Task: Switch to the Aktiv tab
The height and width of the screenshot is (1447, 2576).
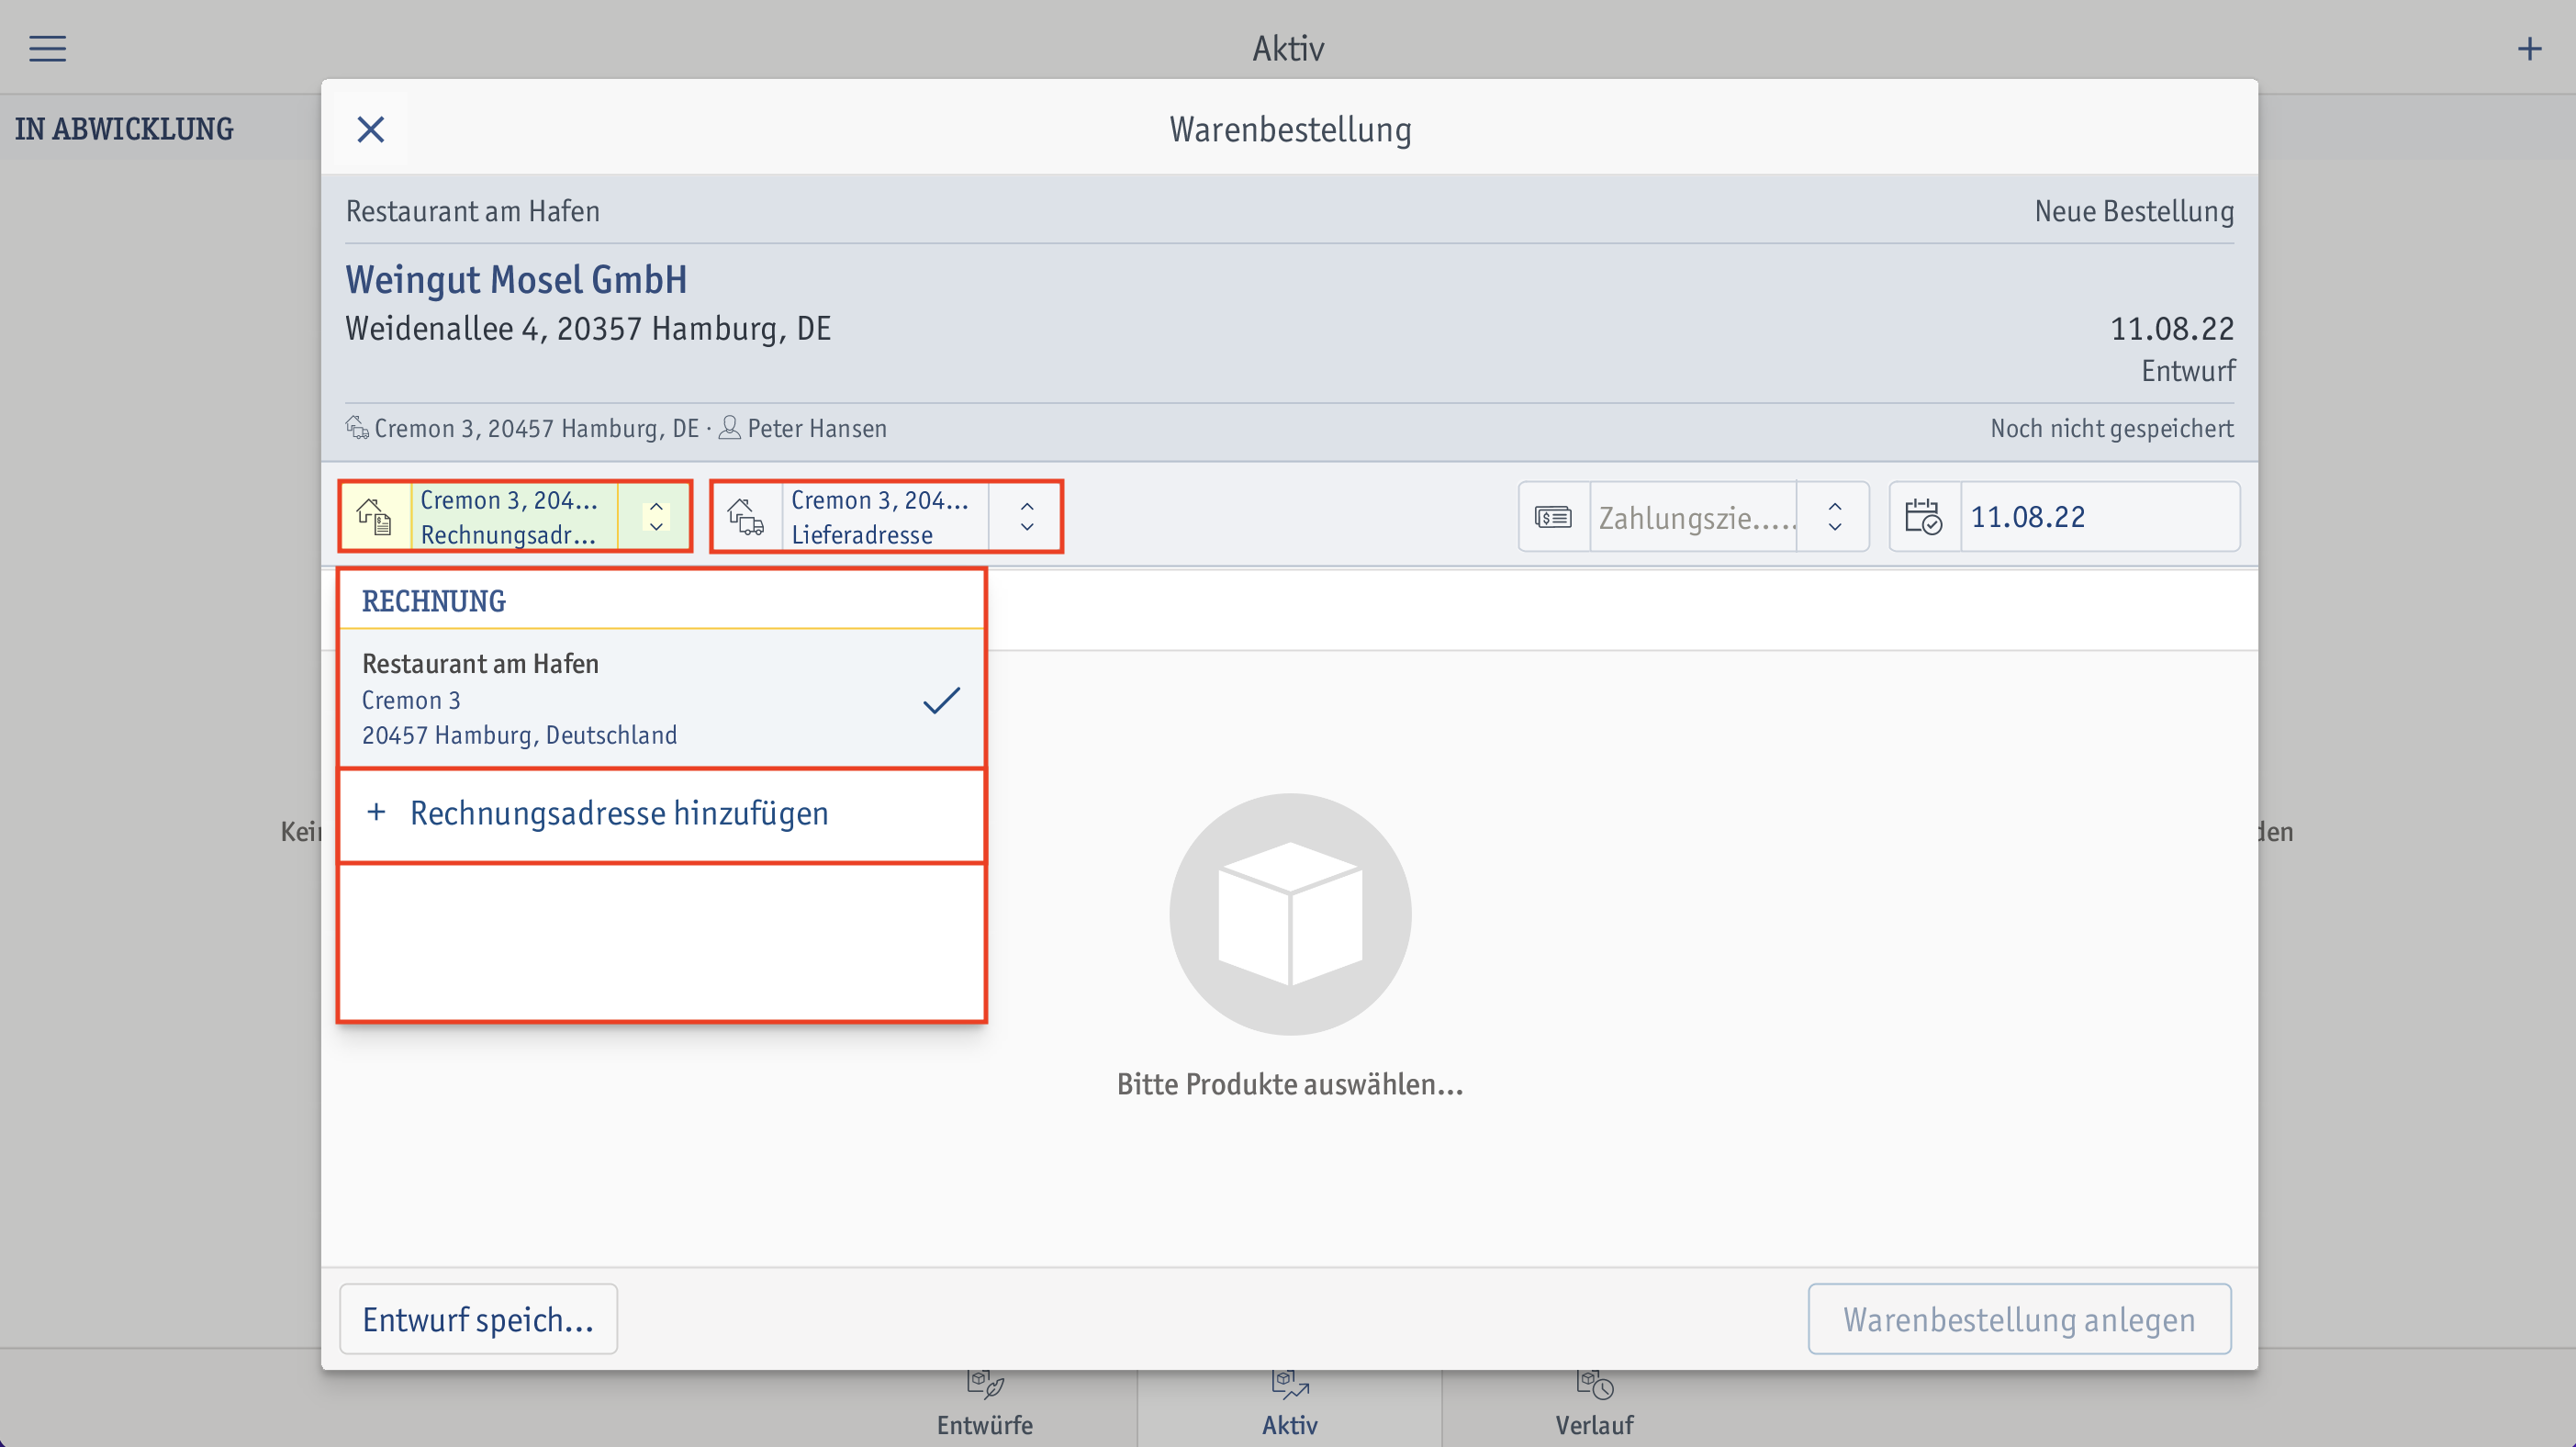Action: click(1289, 1403)
